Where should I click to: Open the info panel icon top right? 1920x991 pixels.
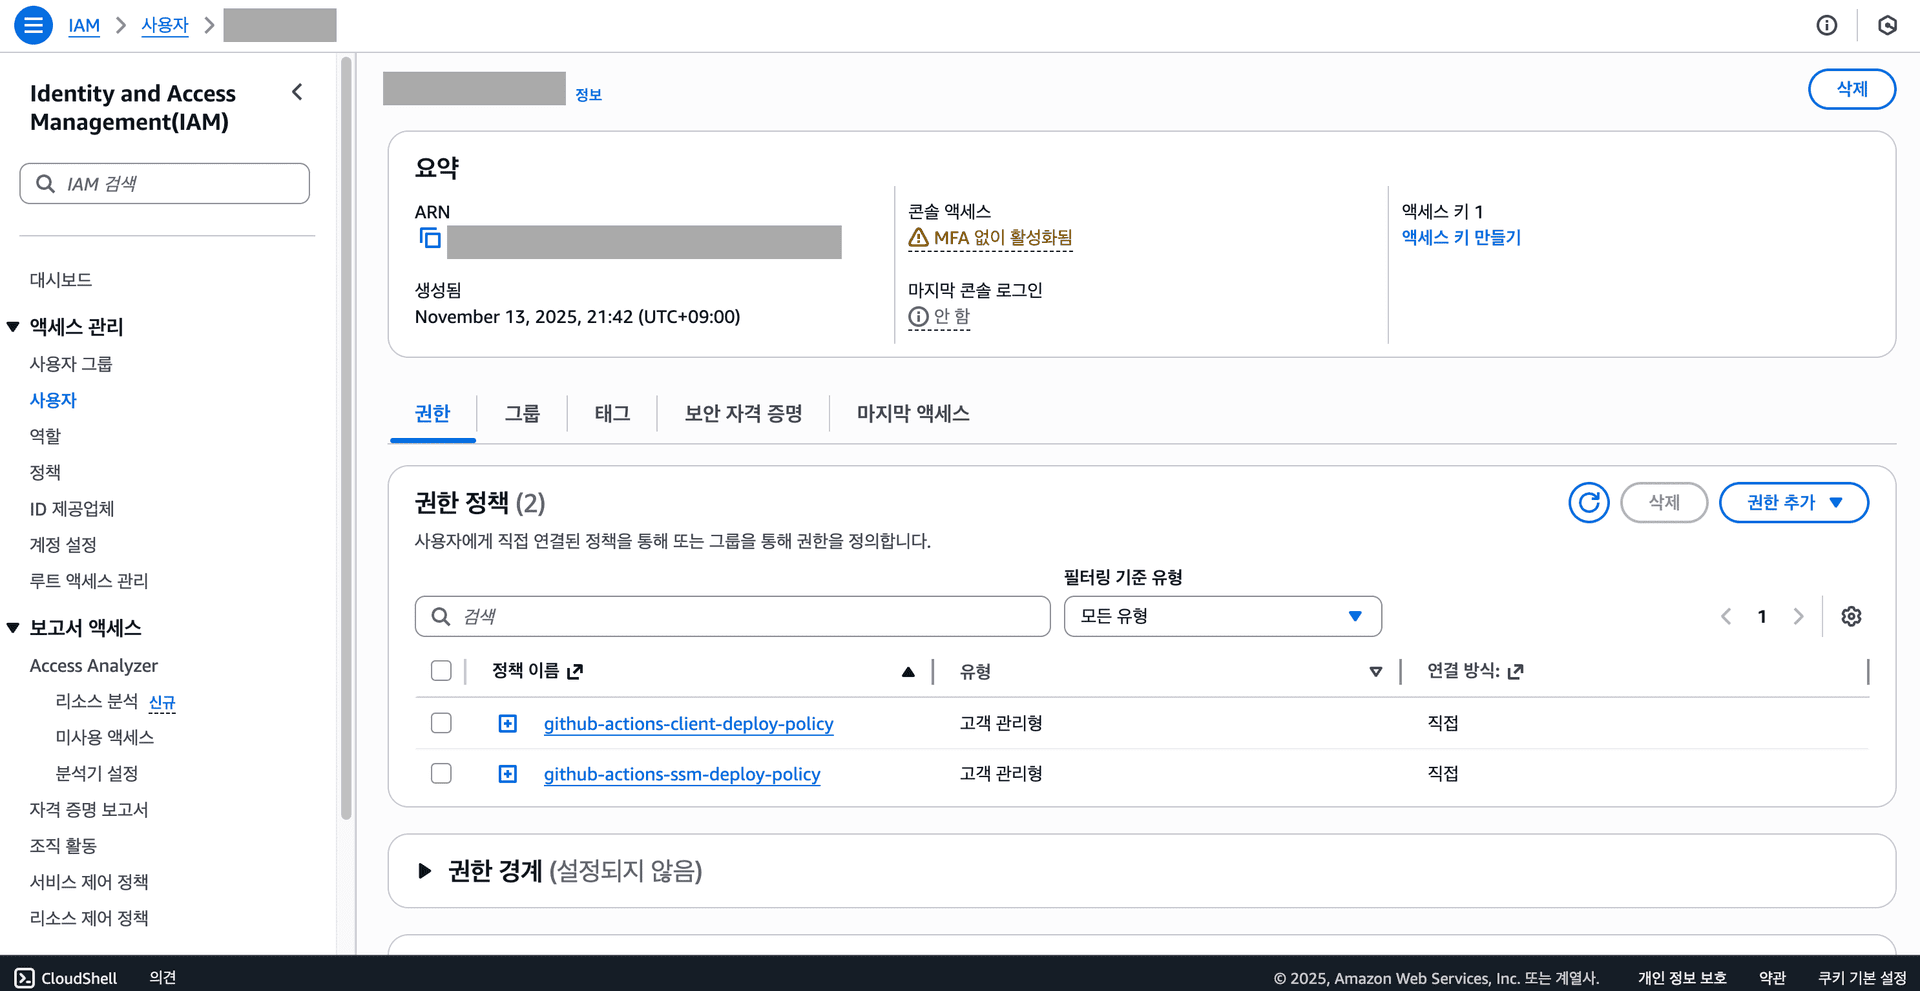tap(1827, 25)
